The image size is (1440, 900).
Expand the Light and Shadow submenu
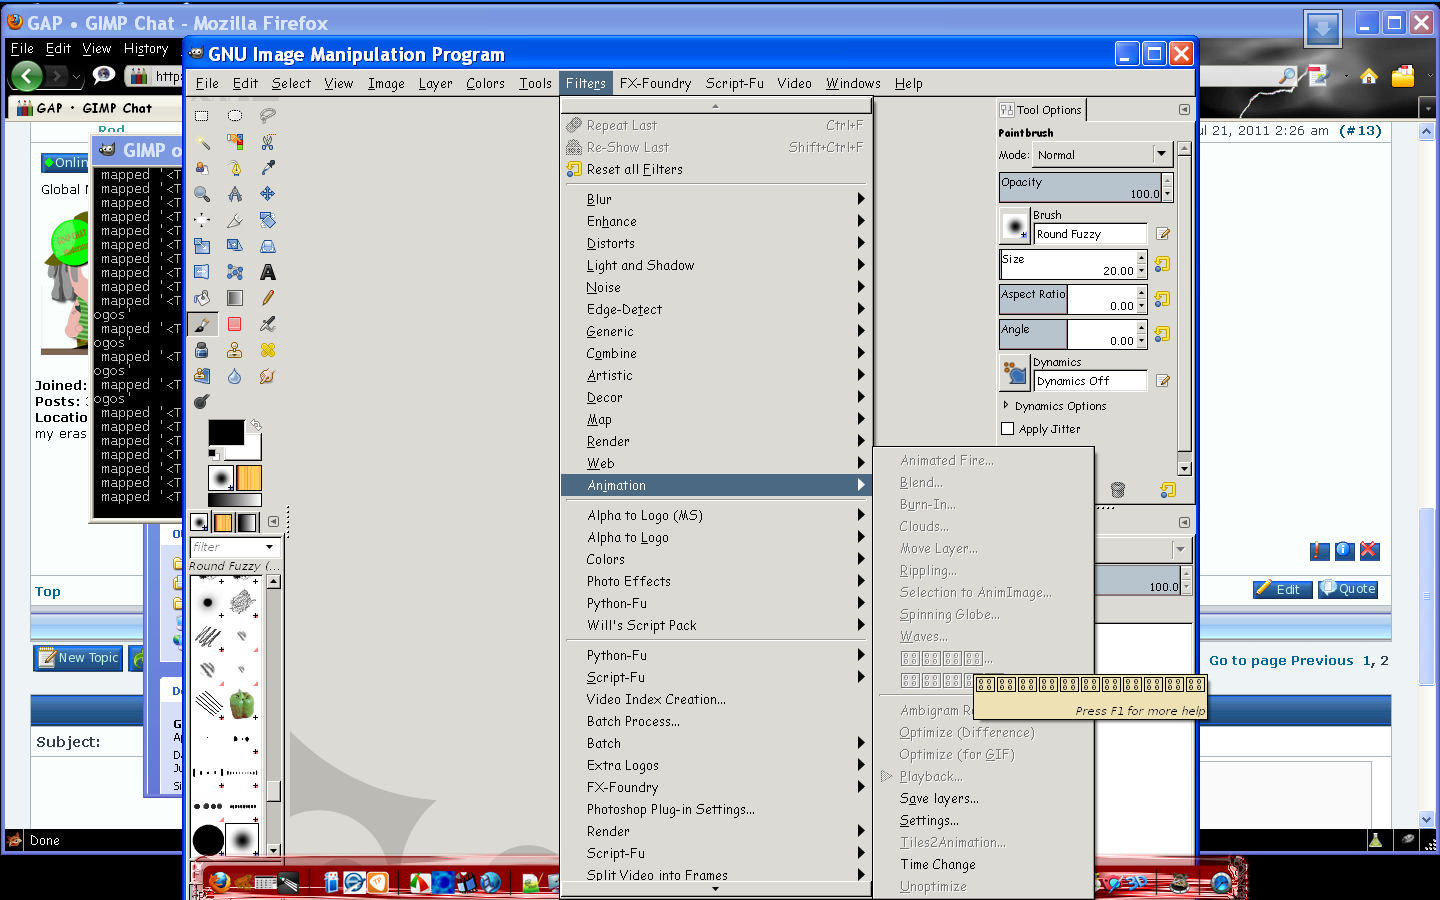coord(714,265)
